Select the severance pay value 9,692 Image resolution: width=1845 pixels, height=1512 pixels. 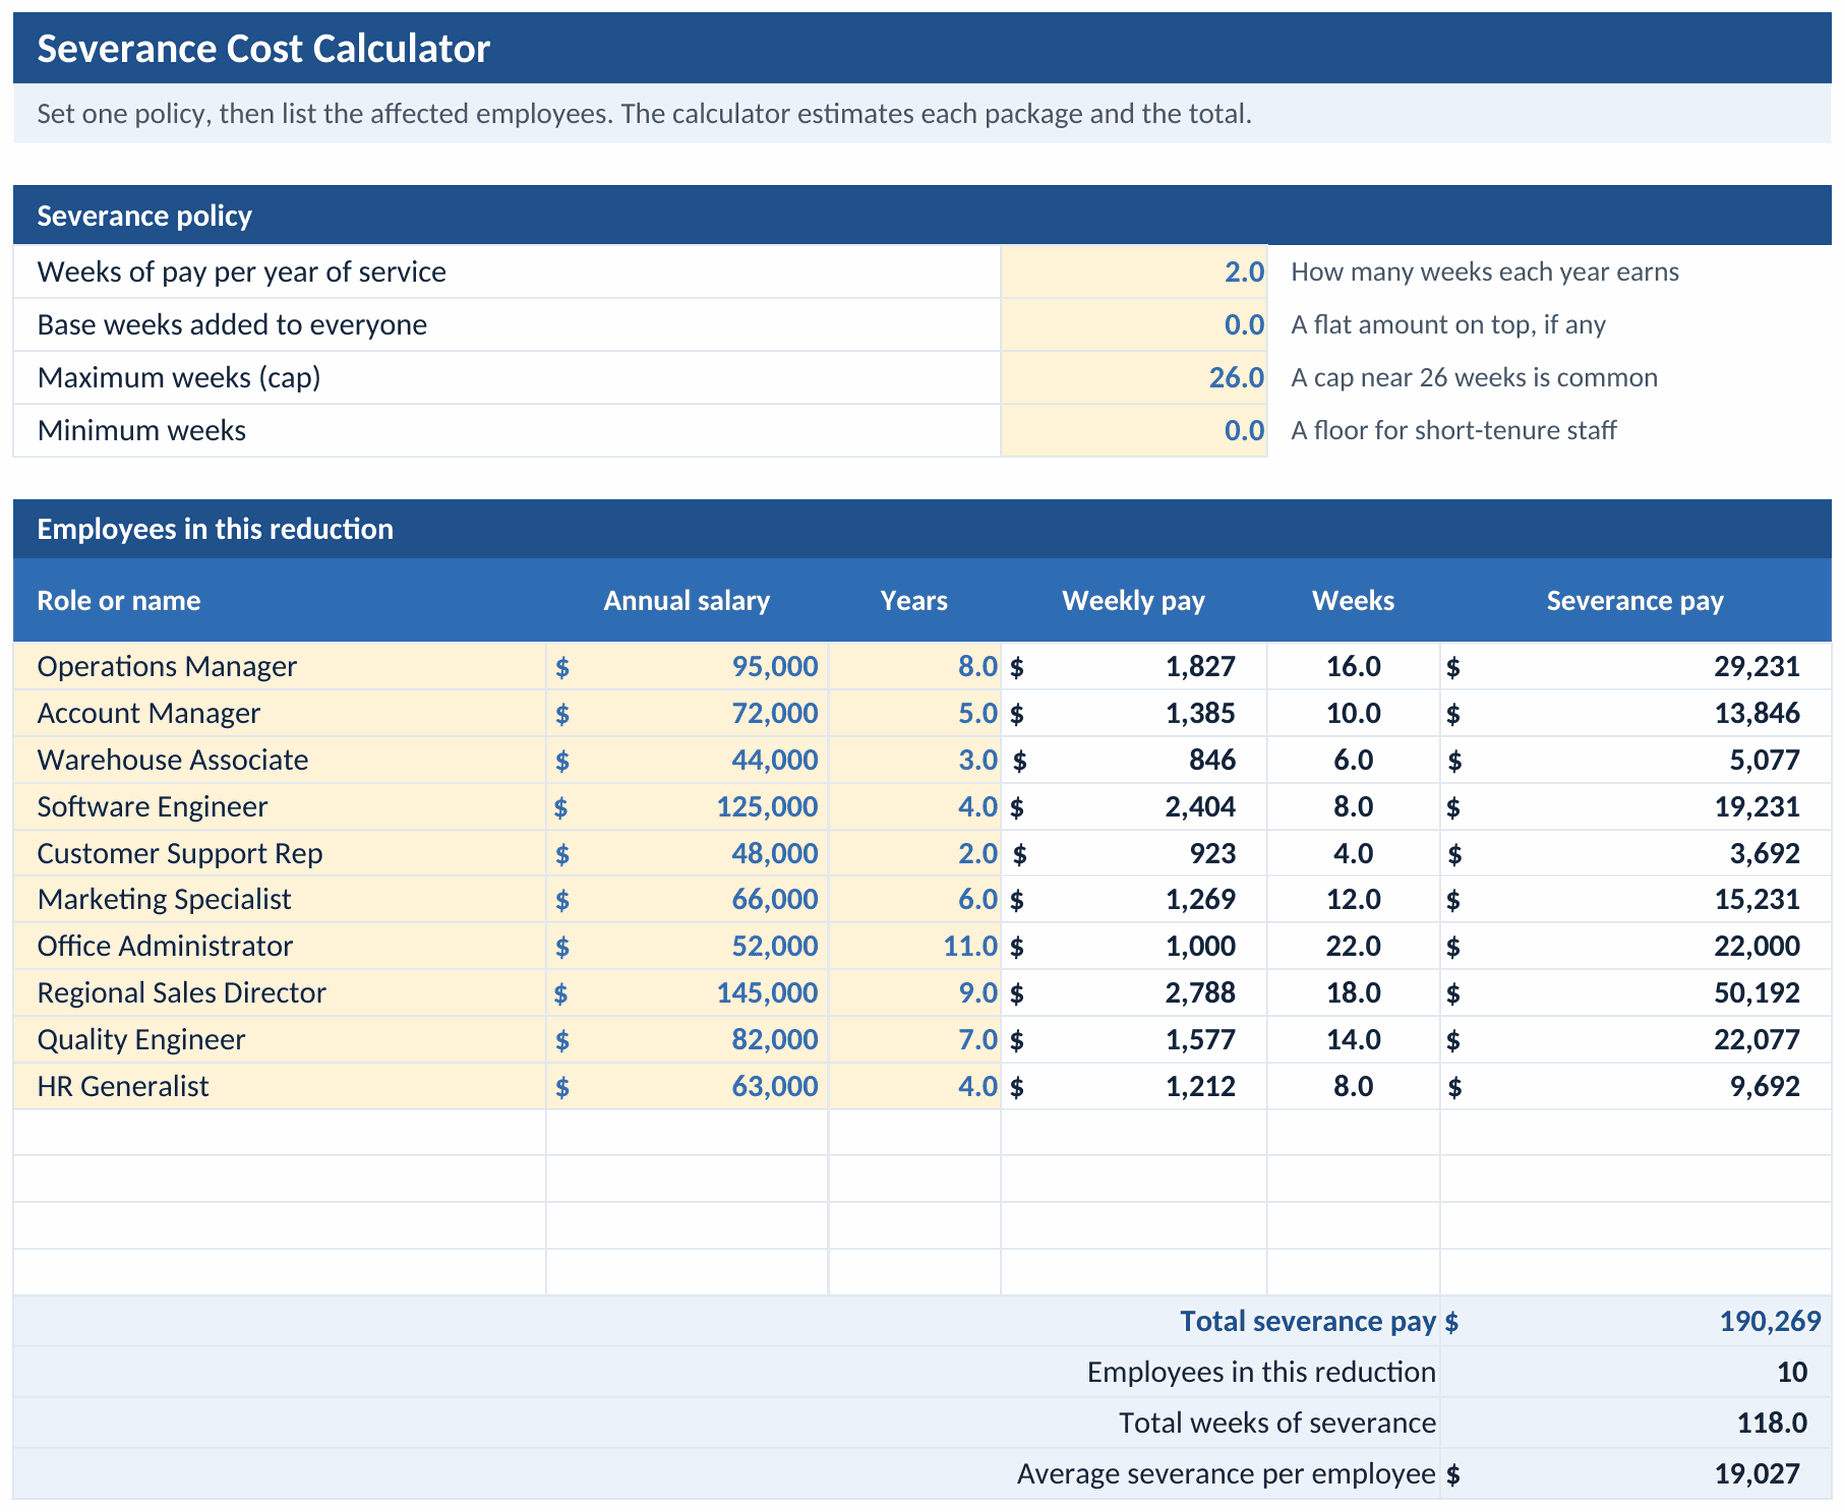click(x=1636, y=1086)
